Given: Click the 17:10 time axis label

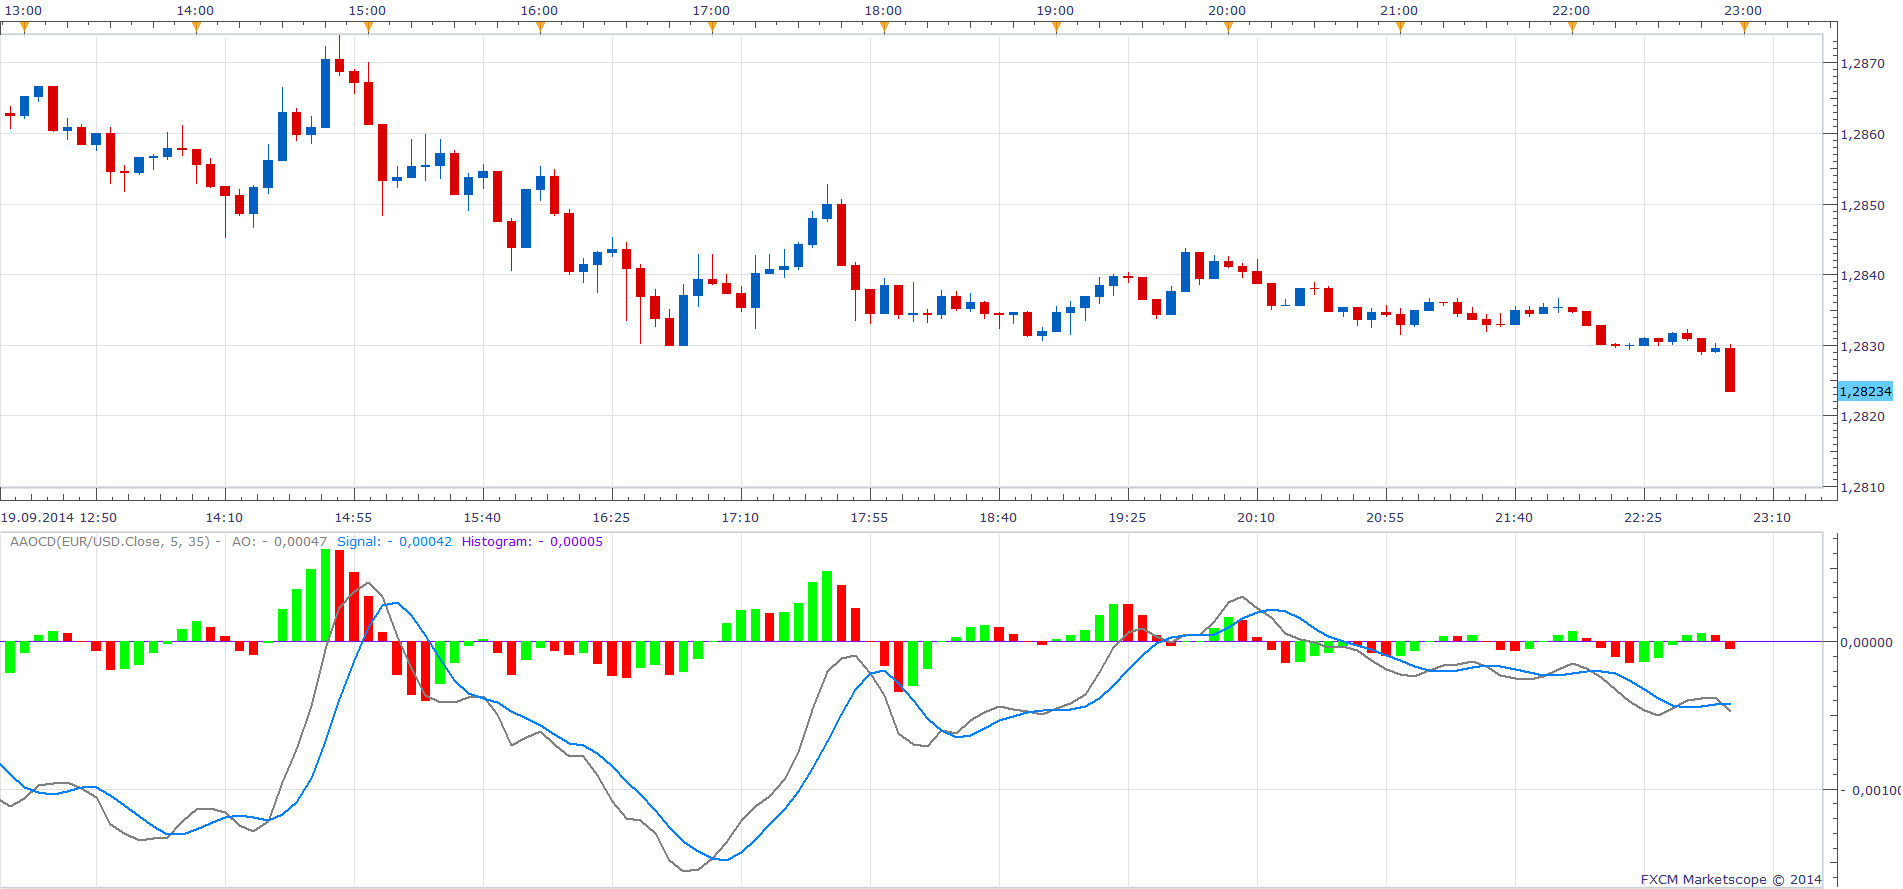Looking at the screenshot, I should click(740, 518).
